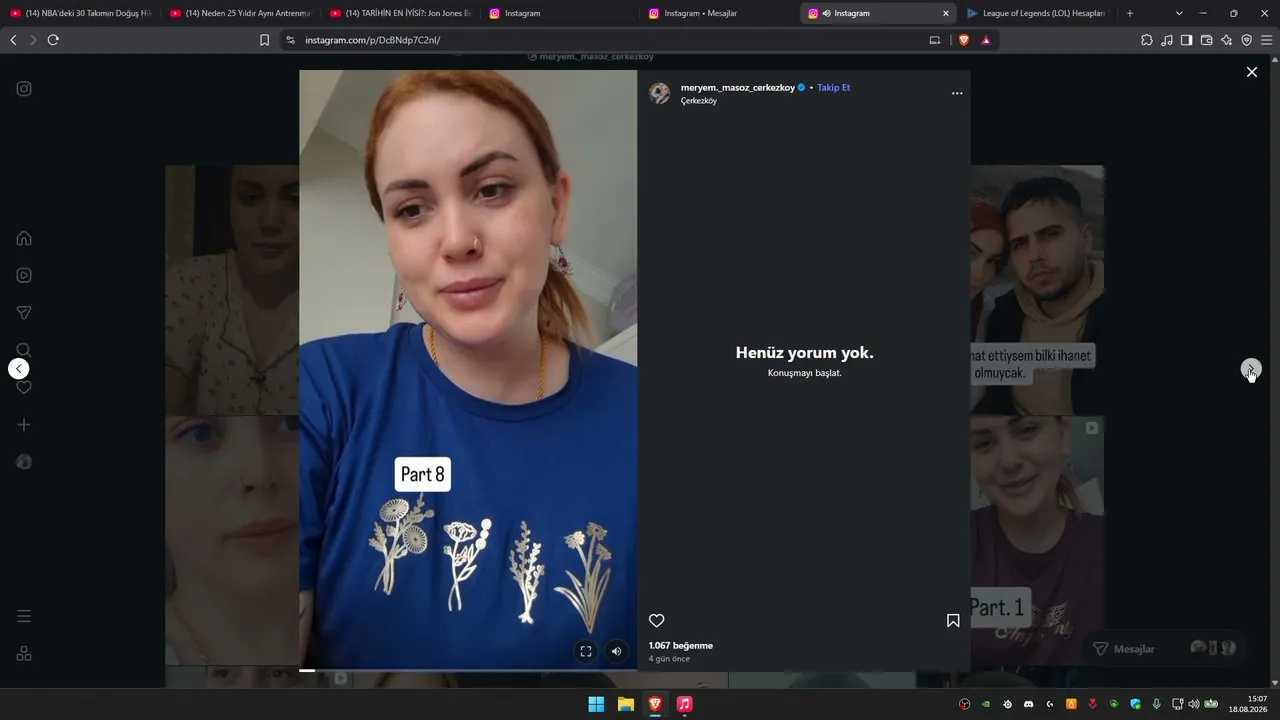Go back in browser history
Viewport: 1280px width, 720px height.
point(13,40)
